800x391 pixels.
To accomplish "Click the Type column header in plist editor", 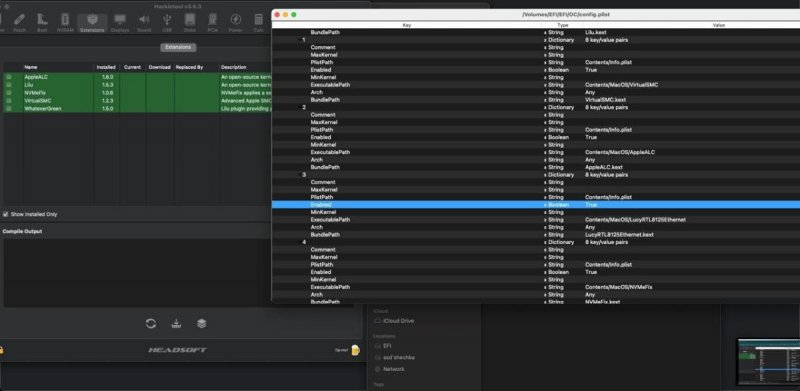I will (x=562, y=25).
